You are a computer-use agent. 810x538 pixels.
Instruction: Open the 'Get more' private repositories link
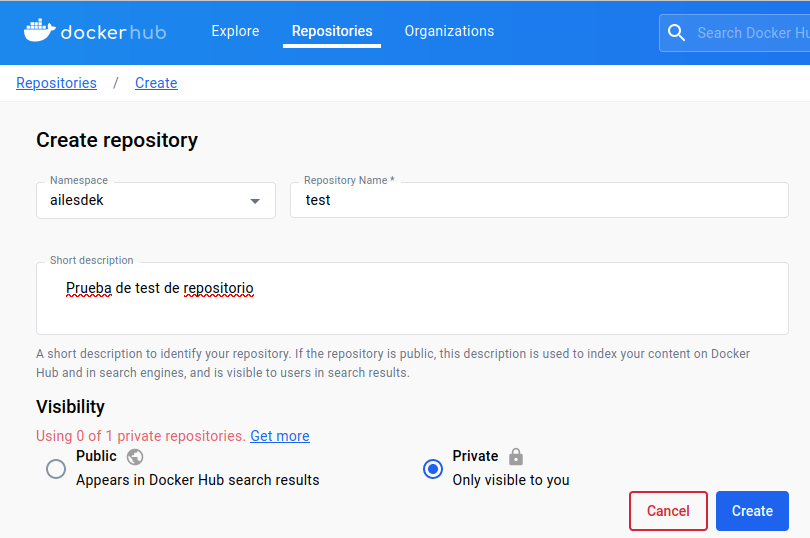[x=280, y=436]
